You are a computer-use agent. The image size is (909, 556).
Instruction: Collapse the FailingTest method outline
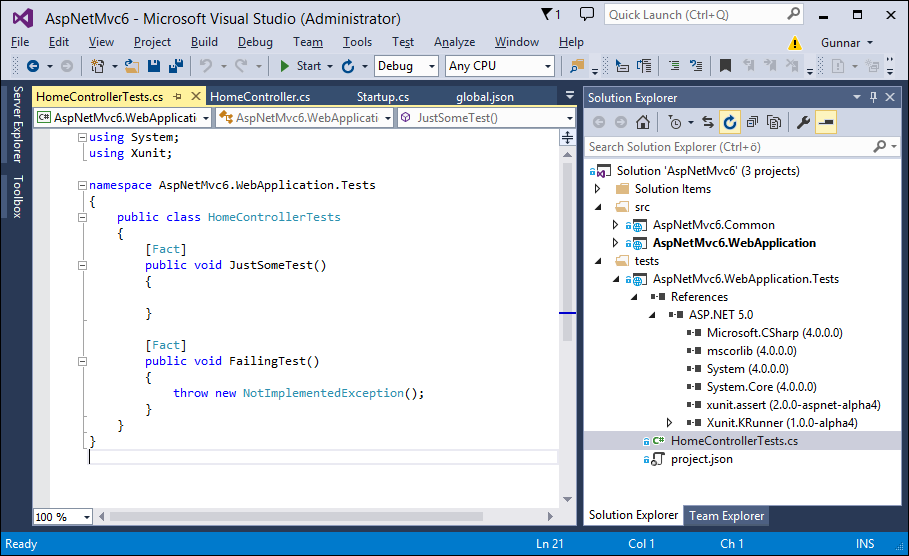[x=82, y=362]
